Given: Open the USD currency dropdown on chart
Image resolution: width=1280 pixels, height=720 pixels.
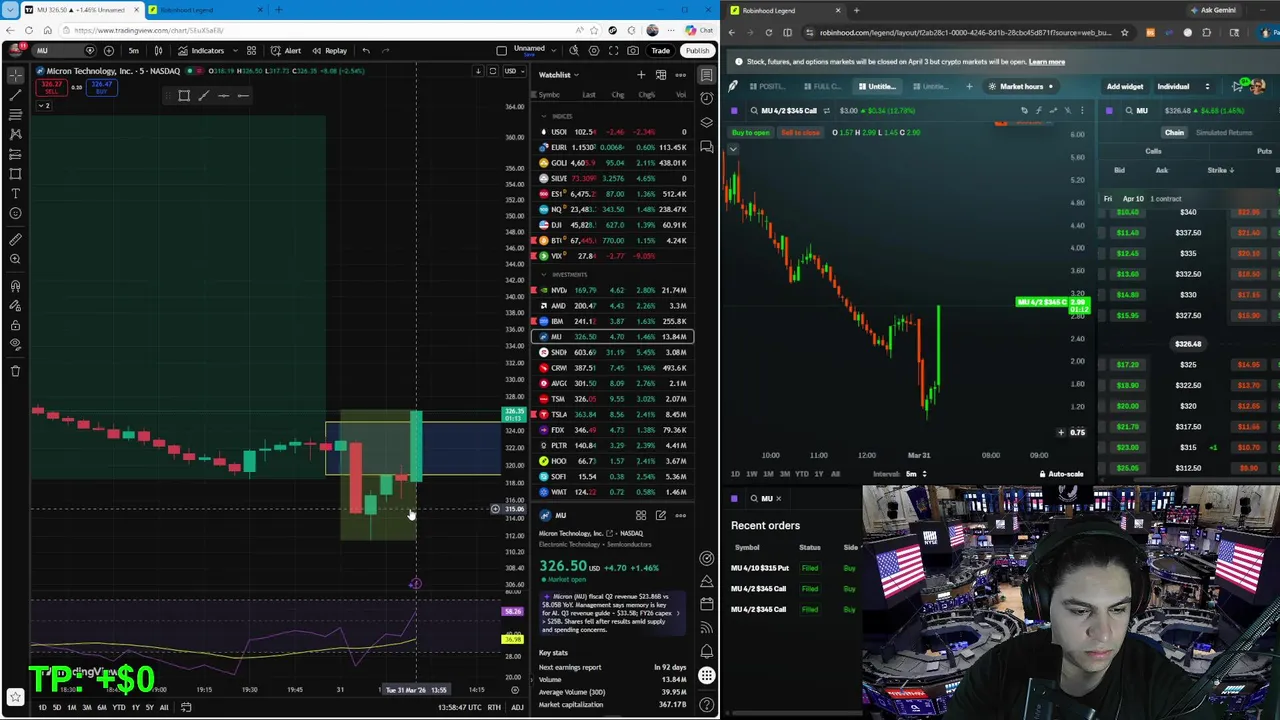Looking at the screenshot, I should 513,71.
